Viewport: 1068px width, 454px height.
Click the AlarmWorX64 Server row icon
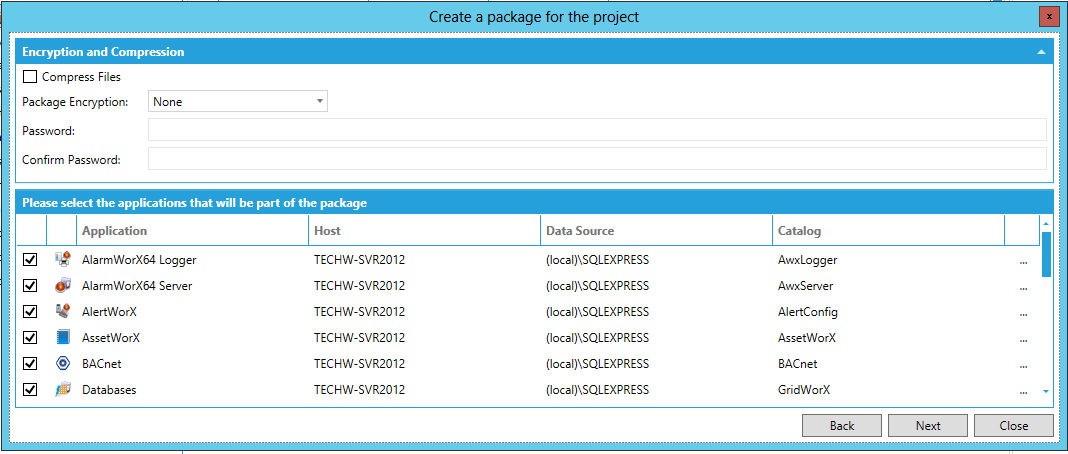62,286
